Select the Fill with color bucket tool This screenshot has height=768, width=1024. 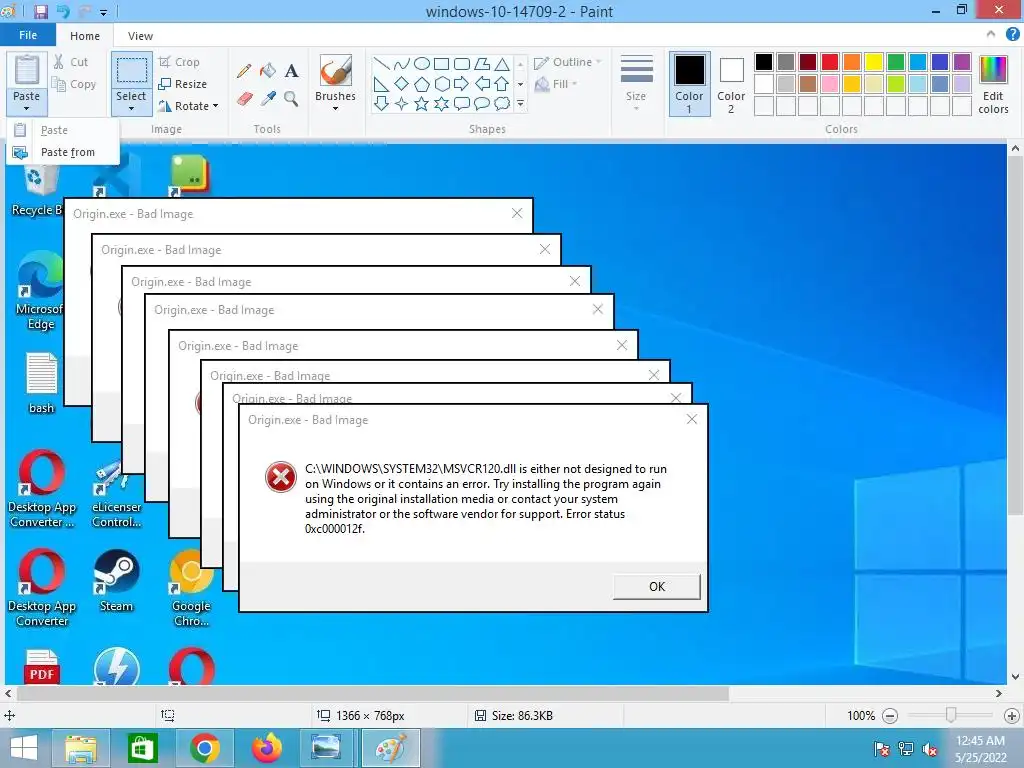[268, 71]
